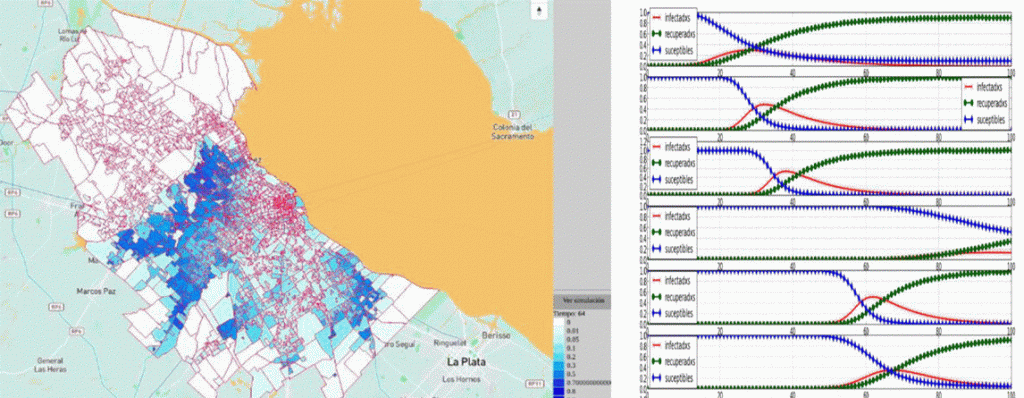This screenshot has height=398, width=1024.
Task: Click the white 0 legend swatch
Action: pyautogui.click(x=559, y=322)
